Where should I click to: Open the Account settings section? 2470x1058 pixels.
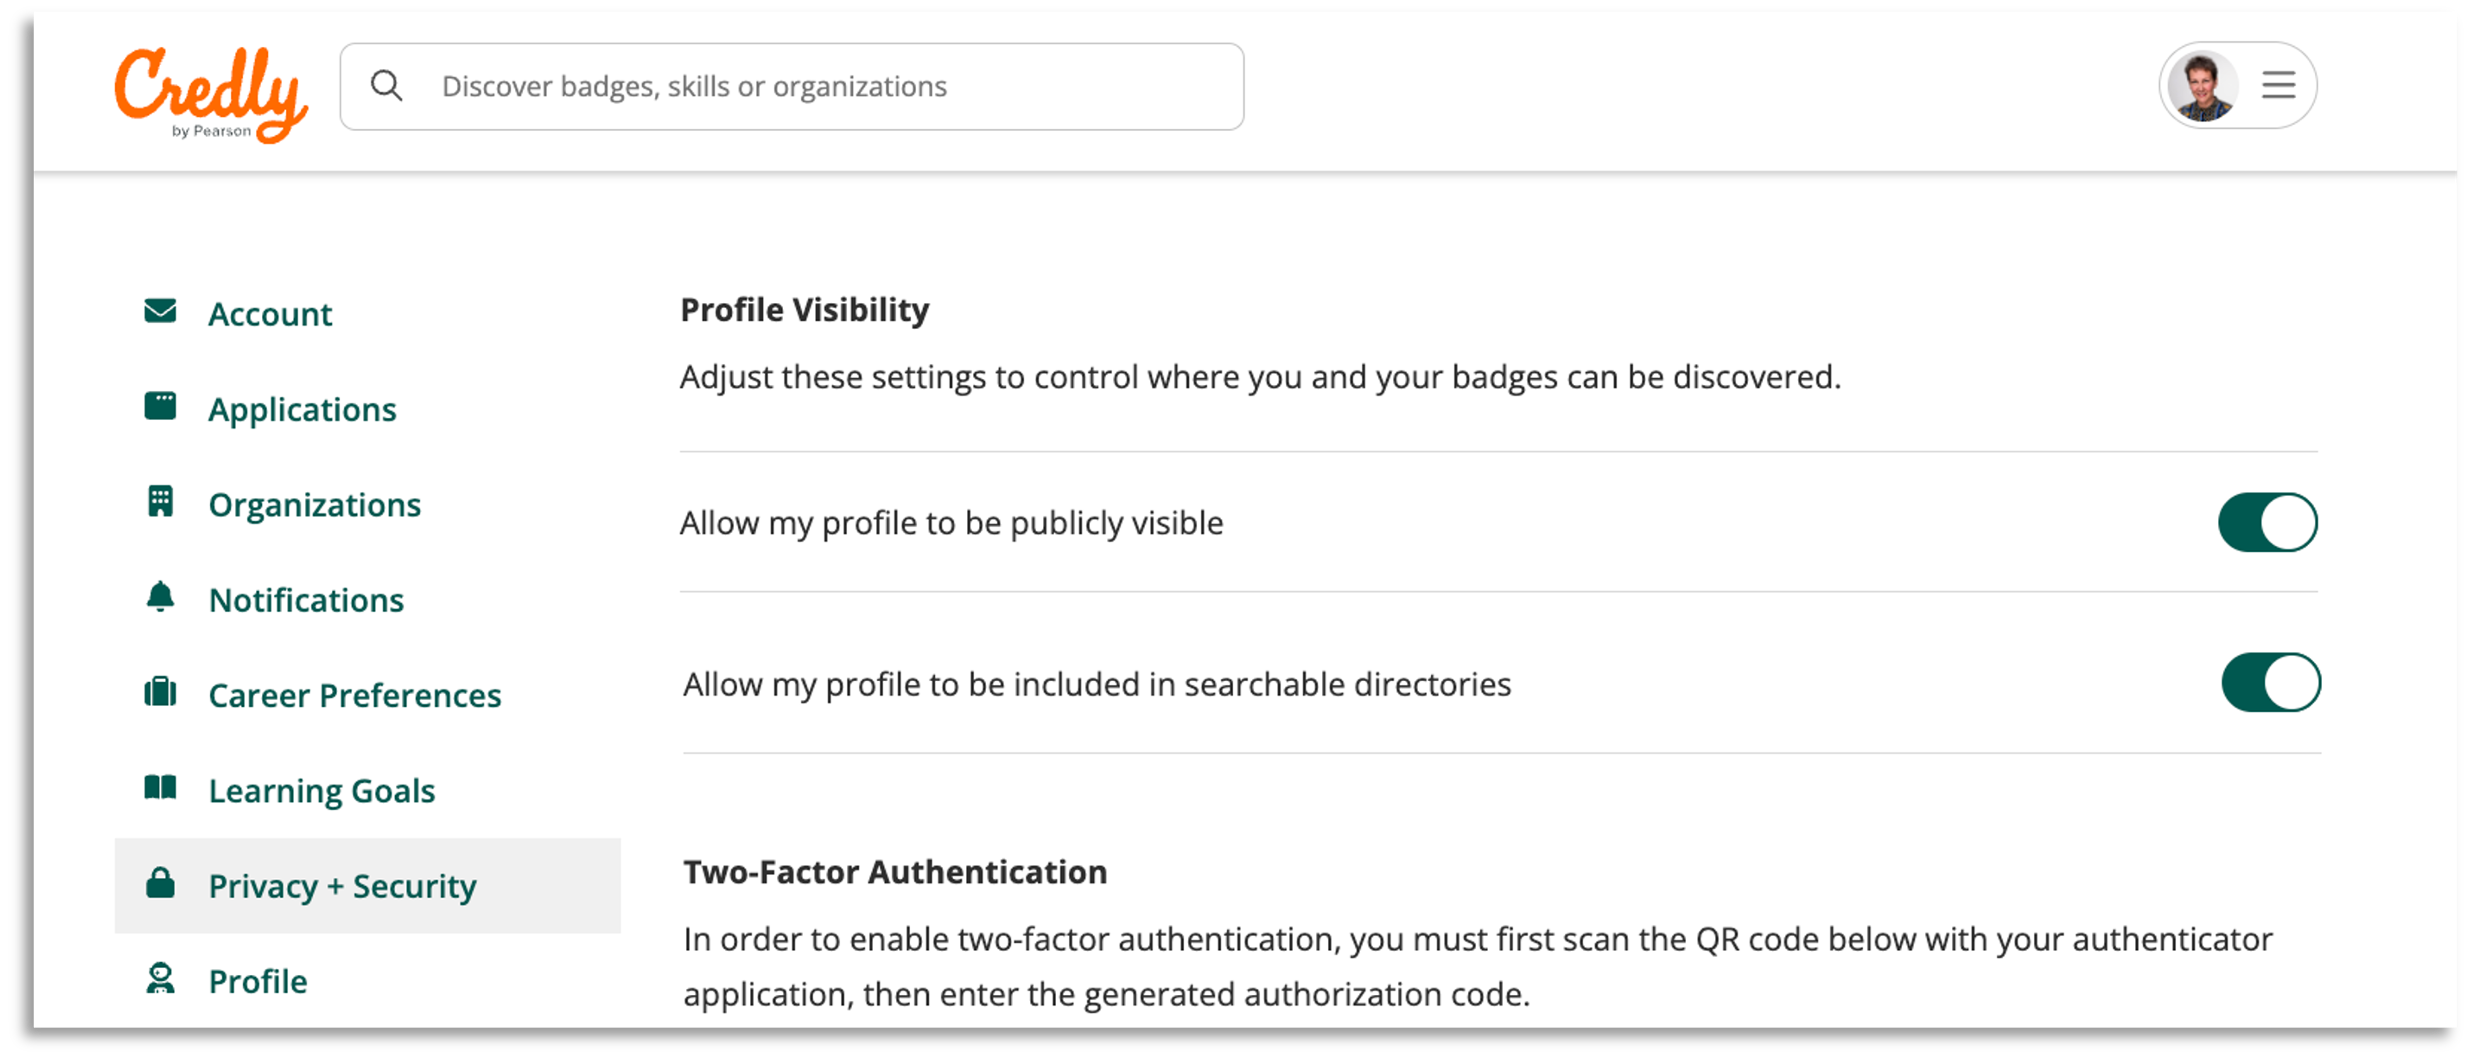pos(270,314)
